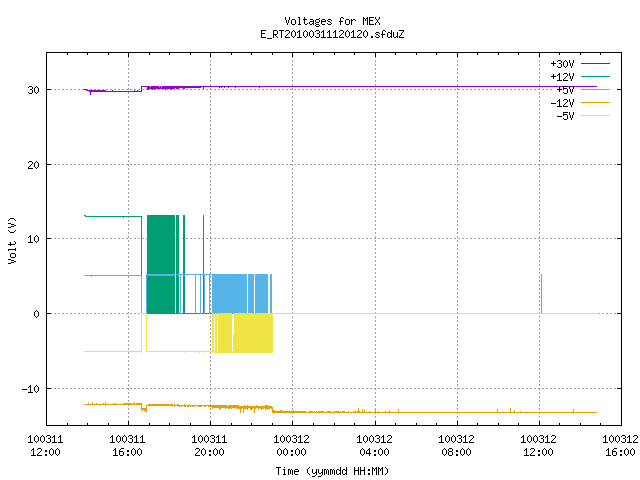This screenshot has width=640, height=480.
Task: Click the x-axis tick 100312 16:00
Action: (x=620, y=446)
